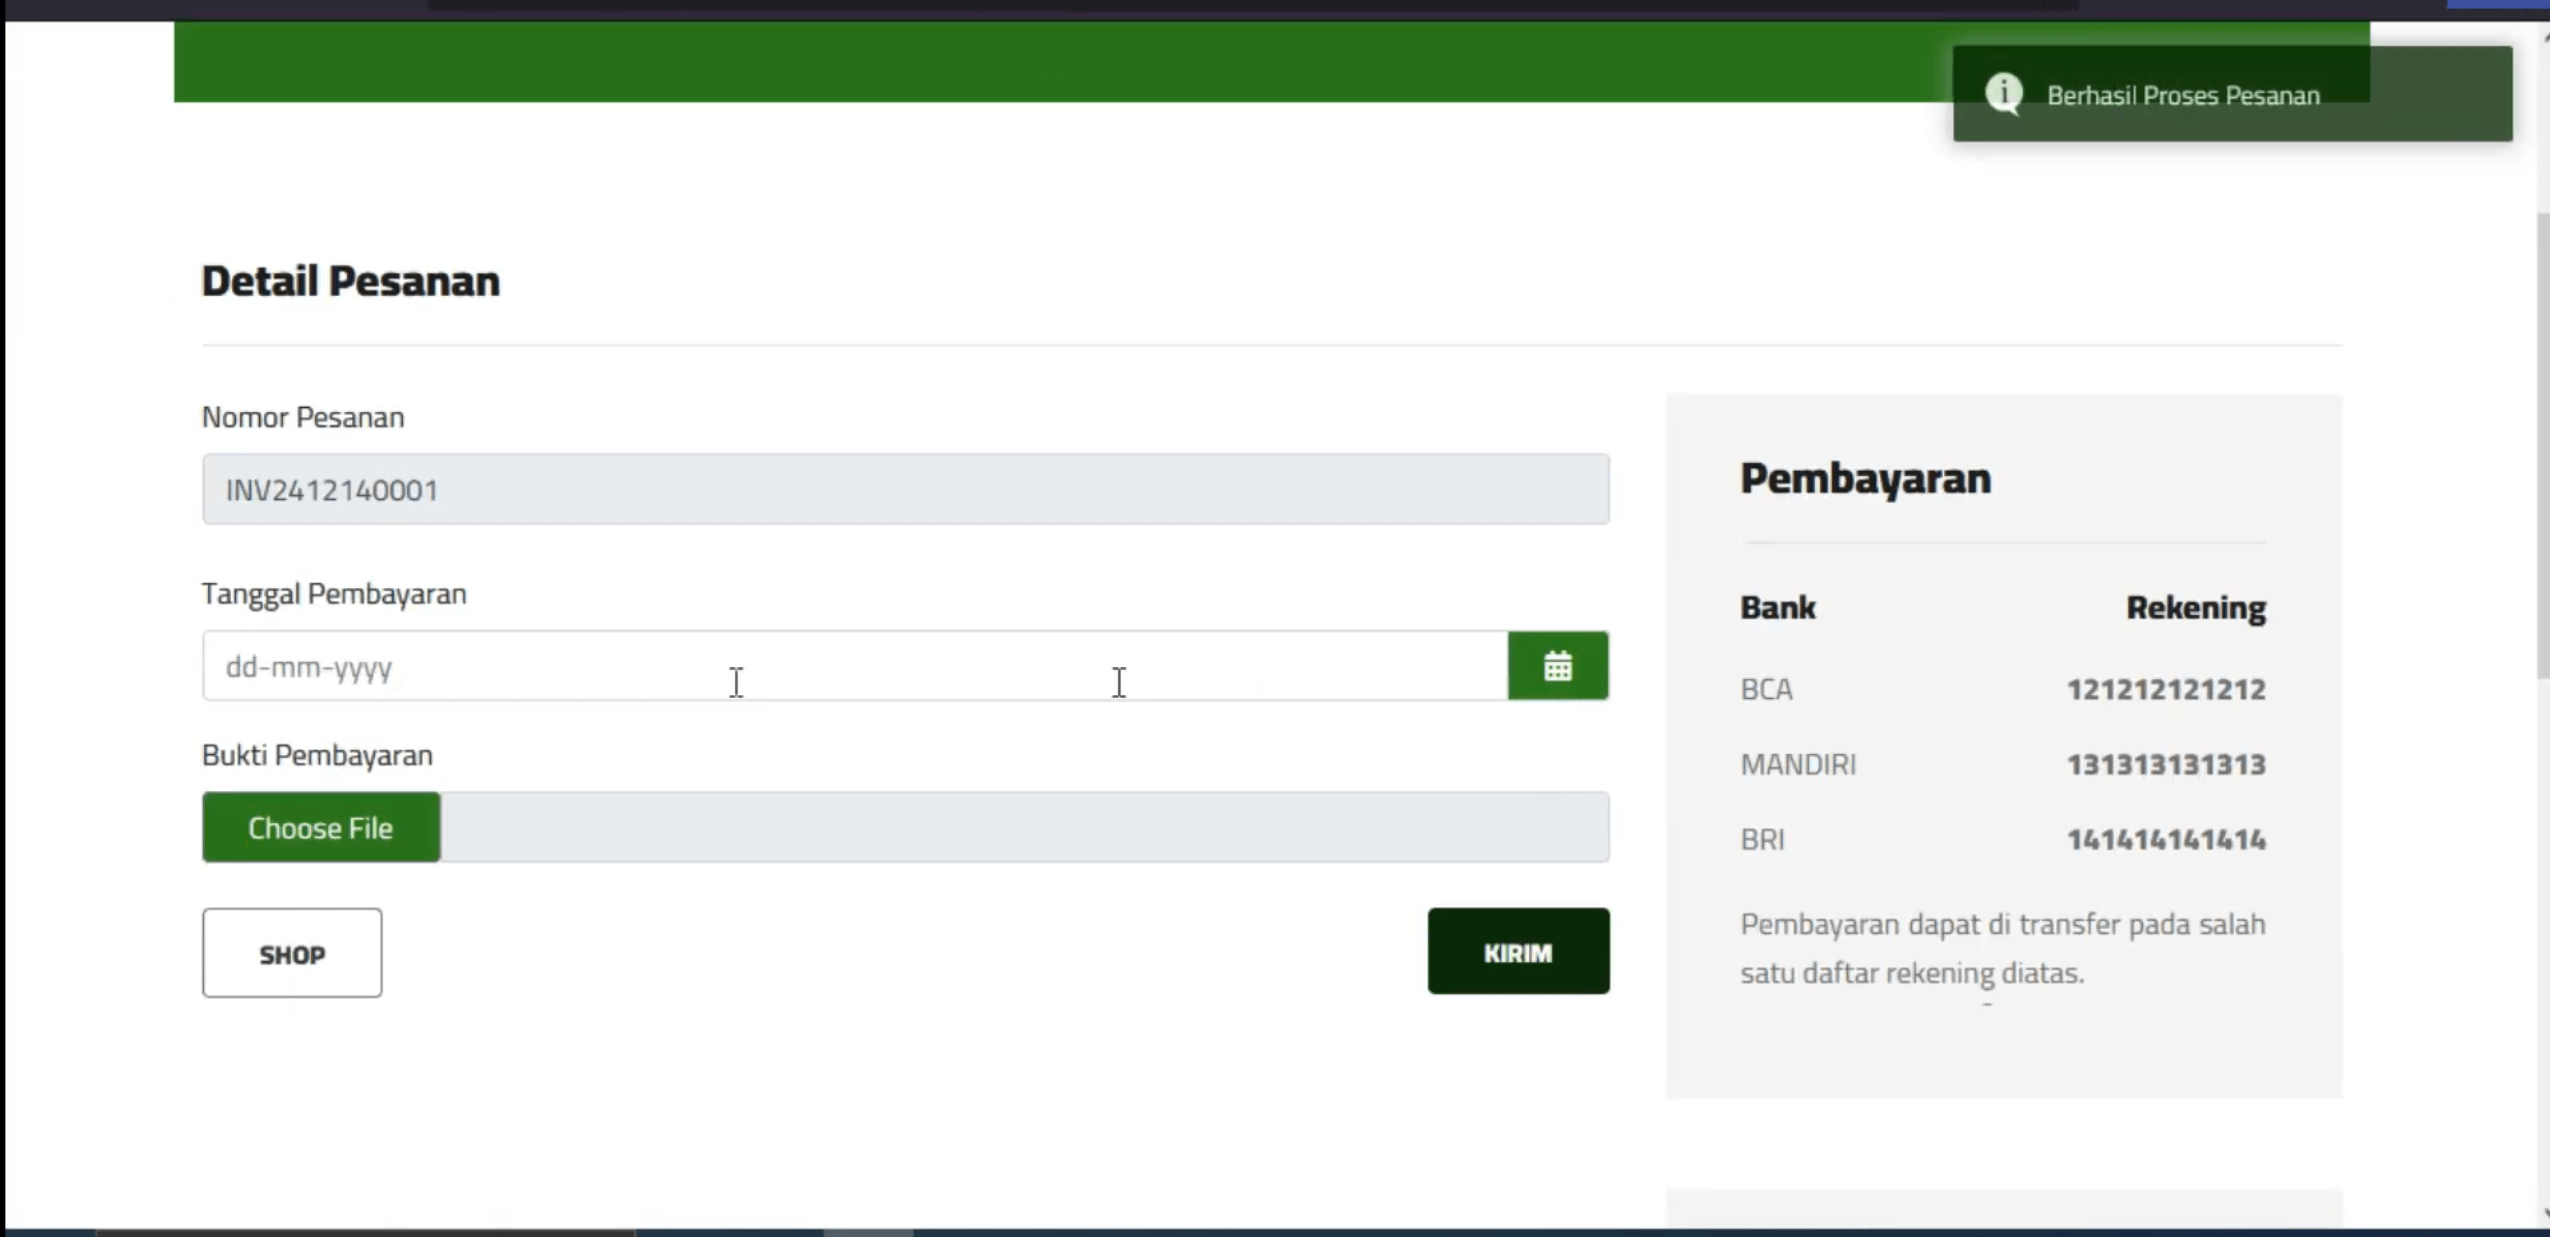Dismiss the 'Berhasil Proses Pesanan' notification
Viewport: 2550px width, 1237px height.
tap(2232, 94)
